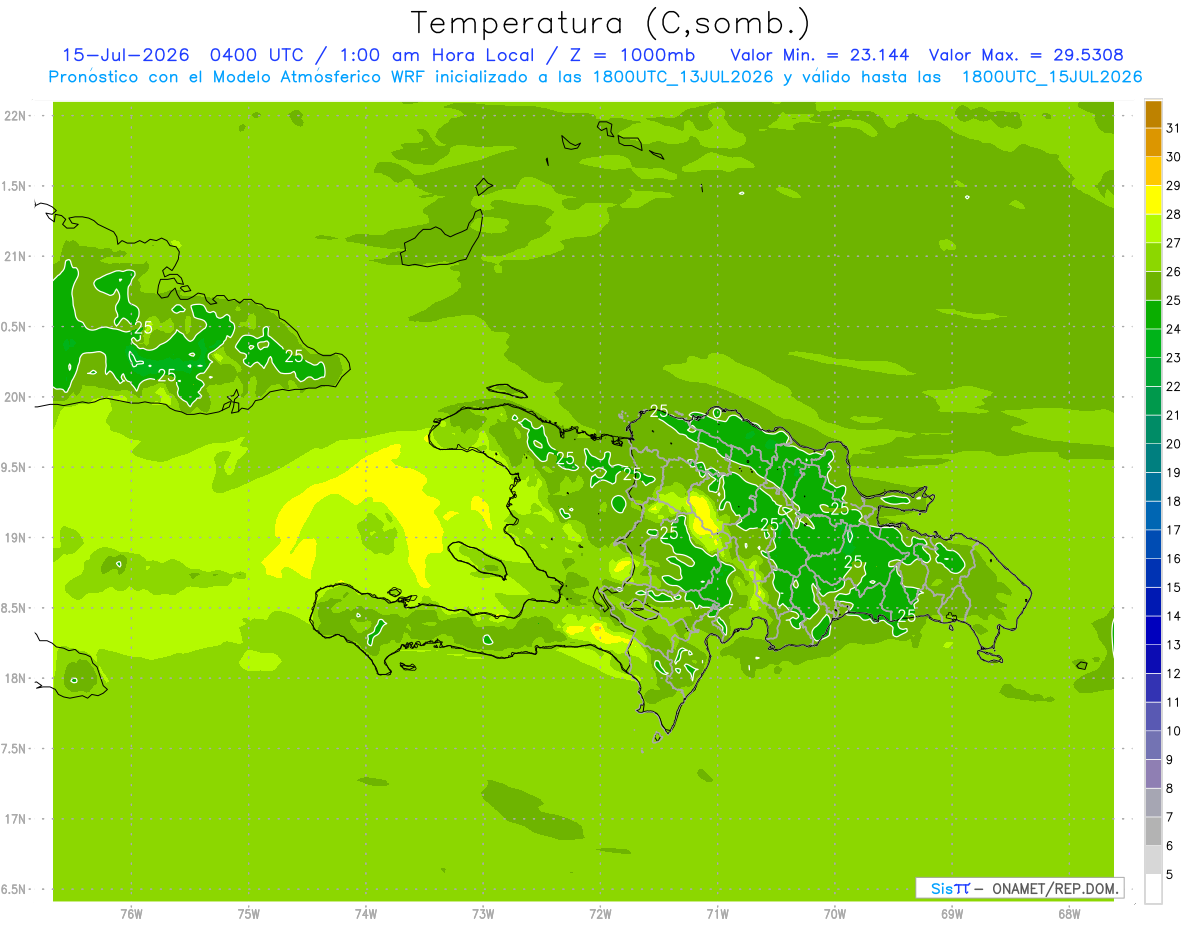
Task: Click the '5' label on the color scale
Action: click(1170, 874)
